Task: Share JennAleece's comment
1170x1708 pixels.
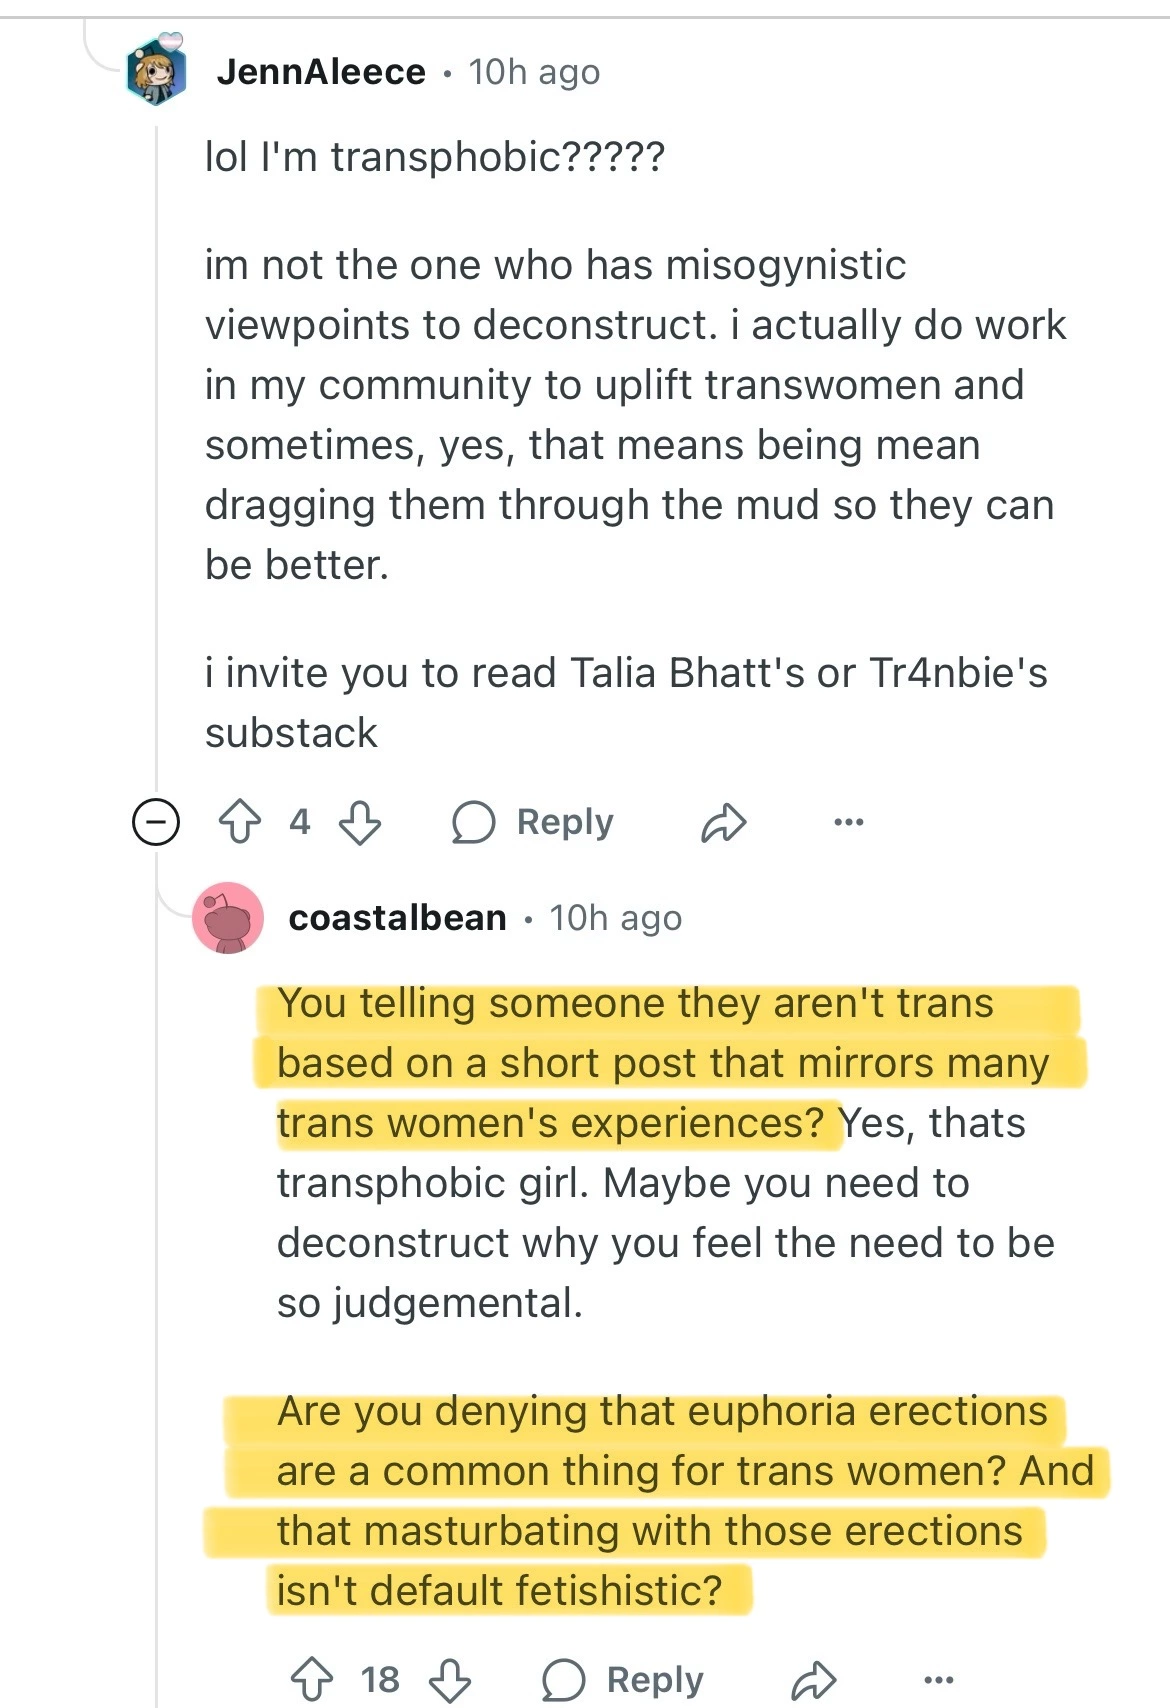Action: click(x=723, y=823)
